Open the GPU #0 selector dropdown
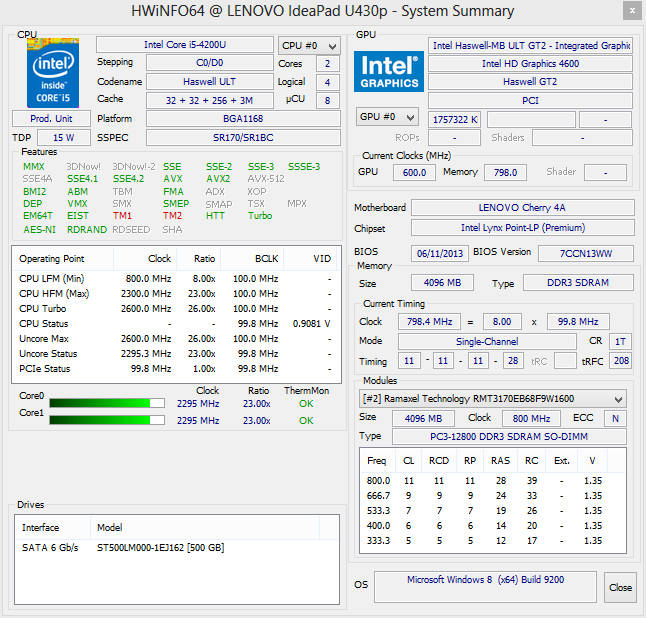Screen dimensions: 646x618 [388, 117]
